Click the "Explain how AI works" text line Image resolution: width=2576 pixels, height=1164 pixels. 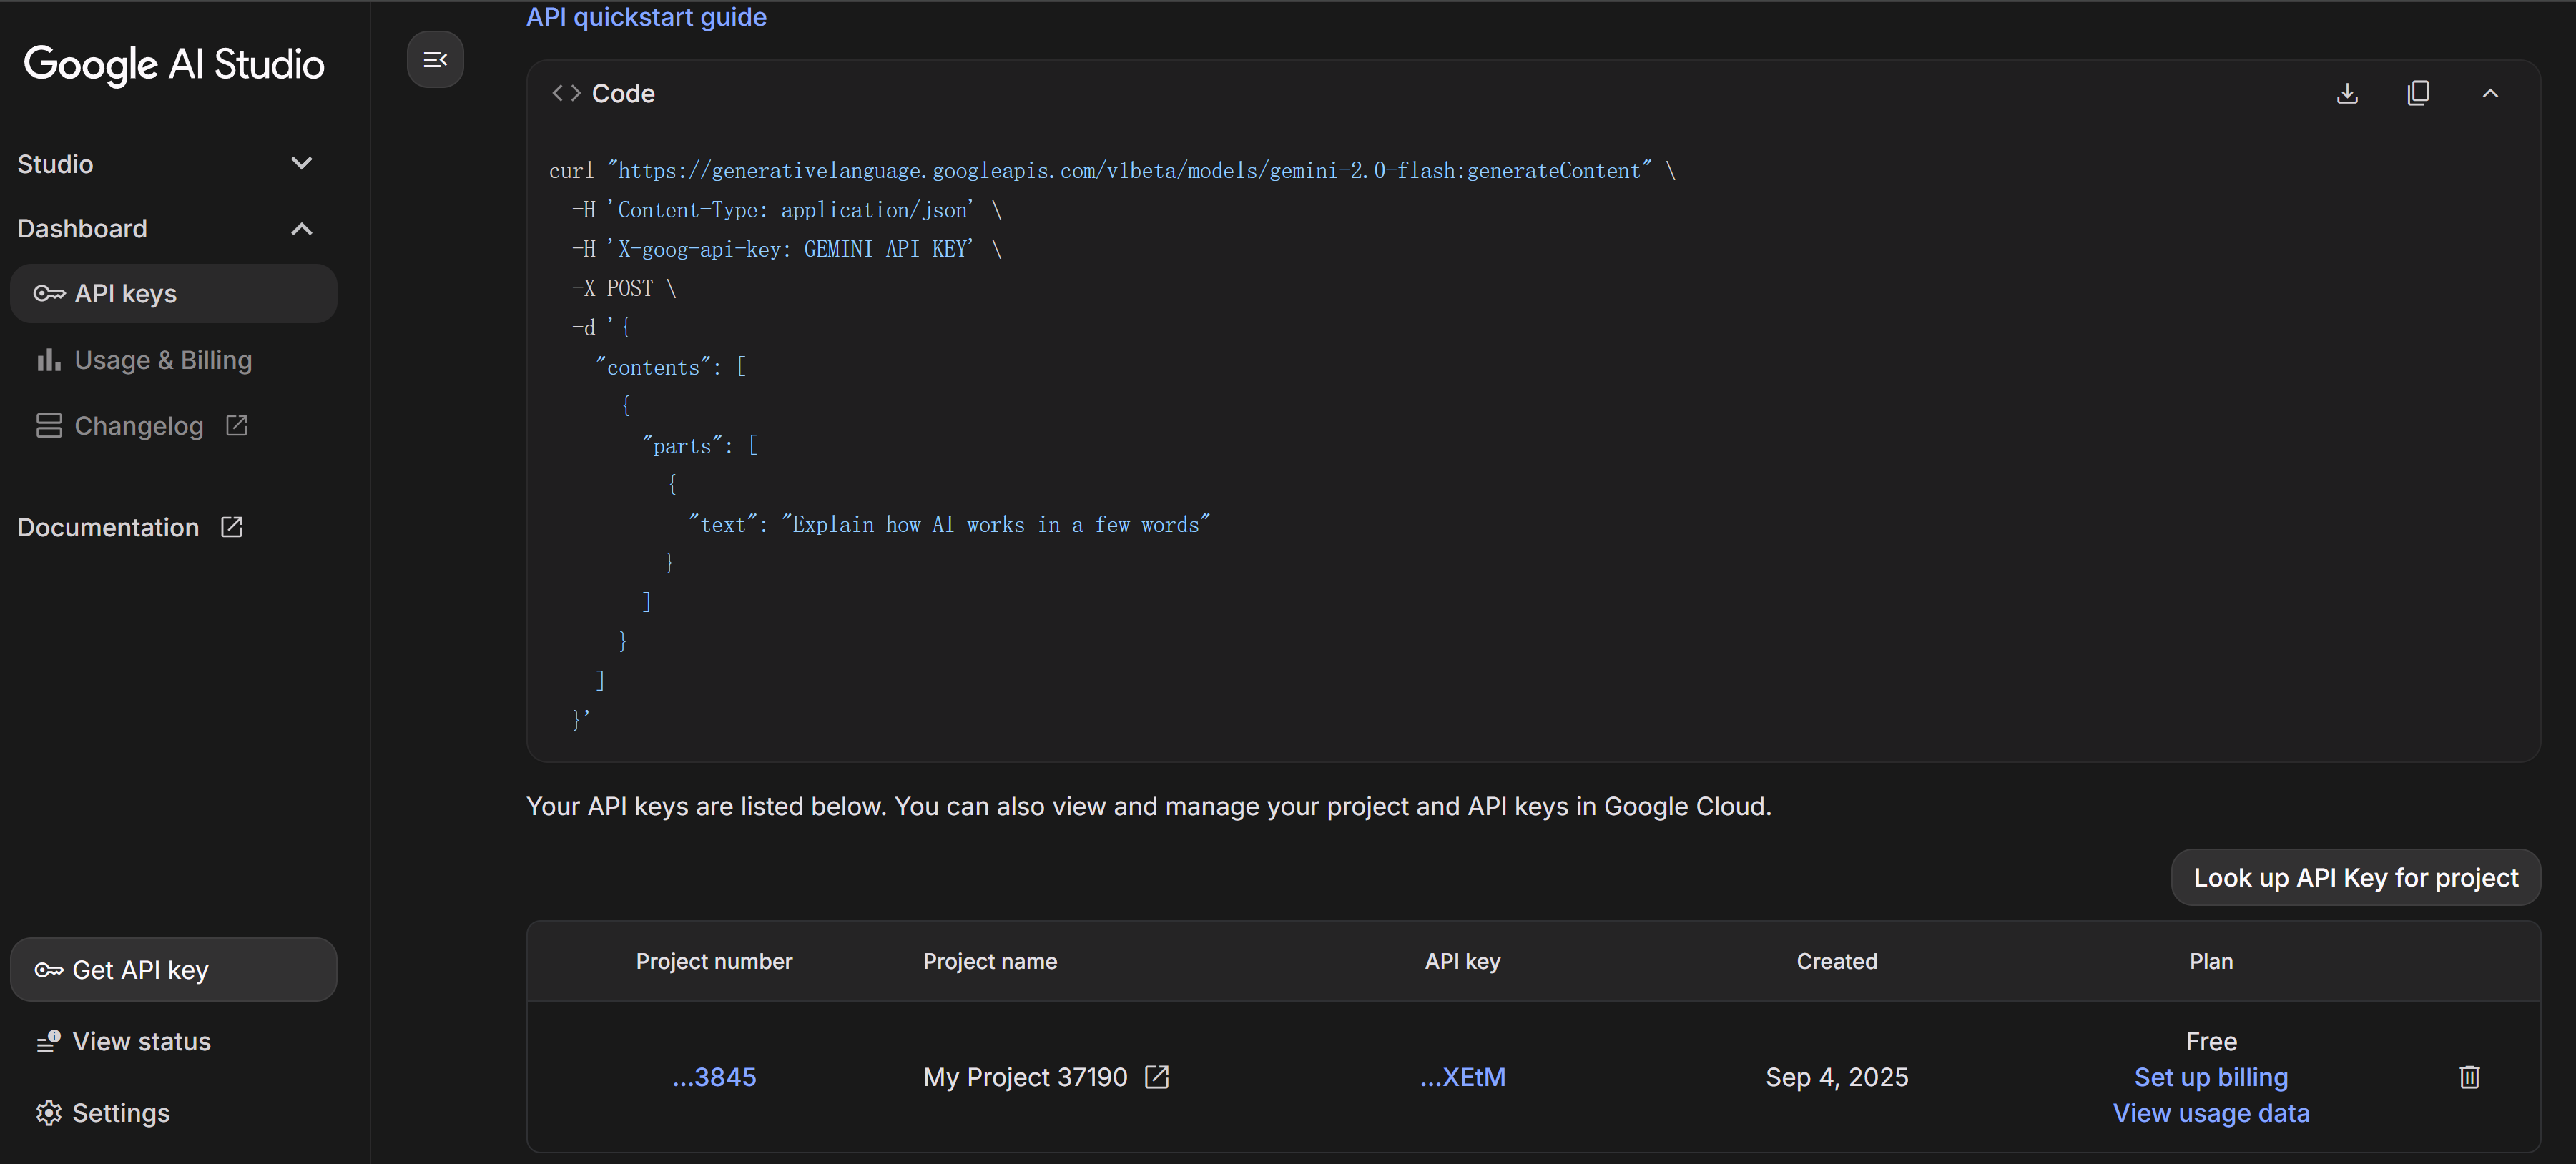(949, 524)
